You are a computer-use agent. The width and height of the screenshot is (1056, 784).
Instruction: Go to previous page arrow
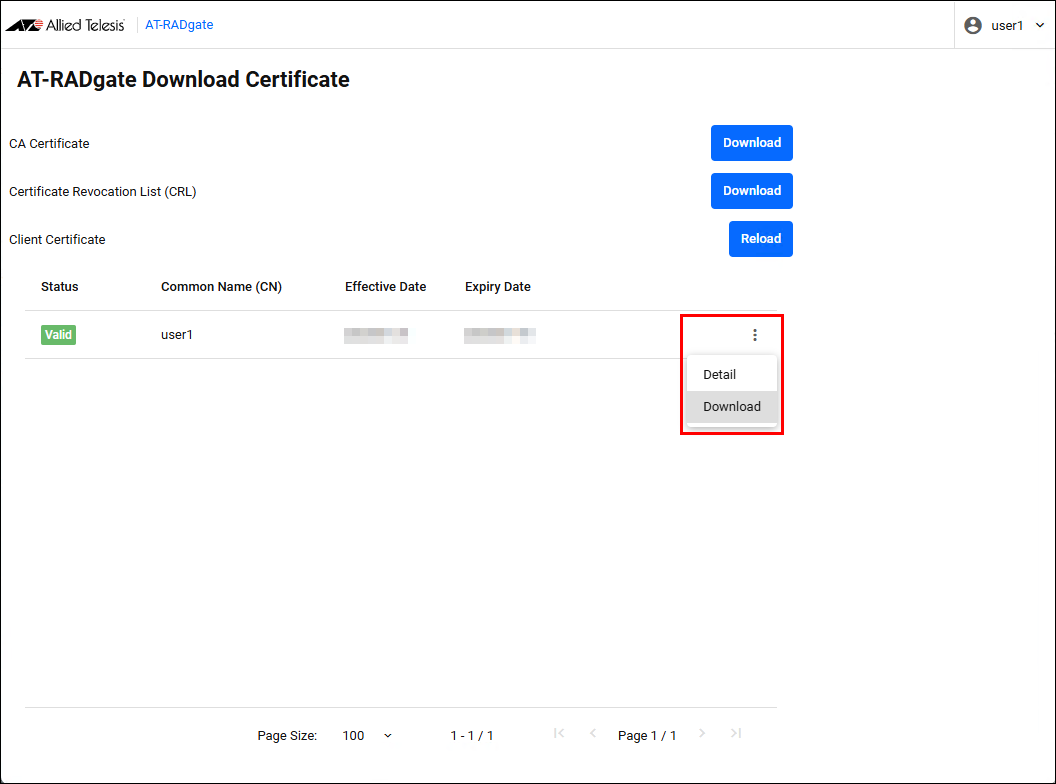point(593,733)
